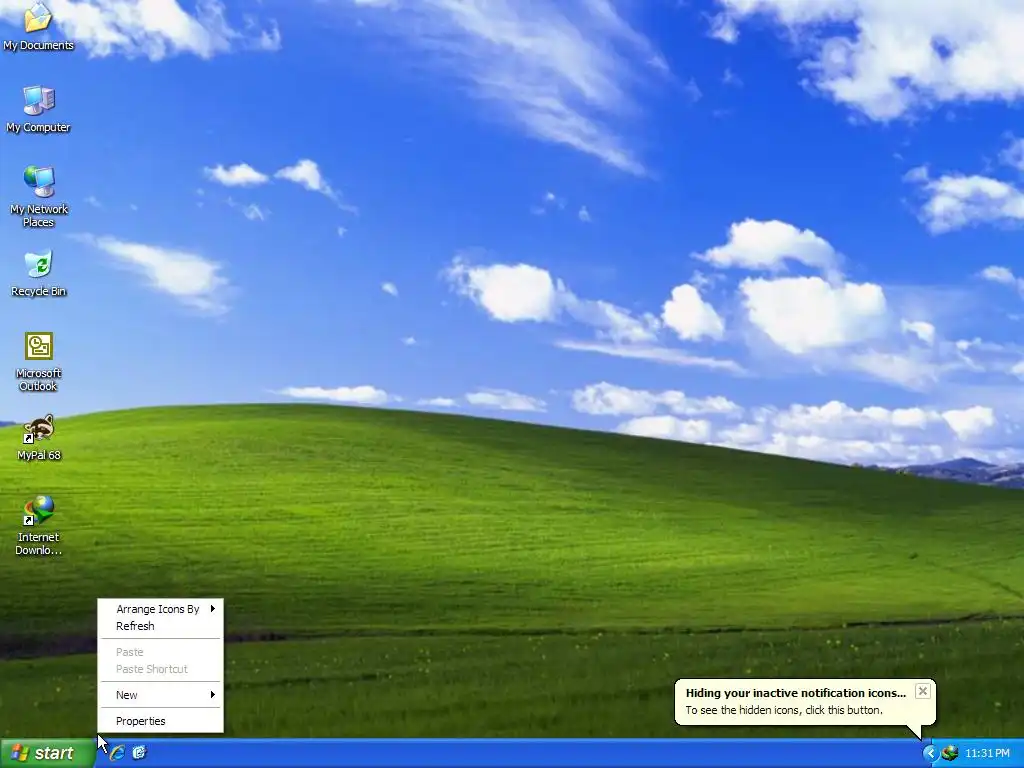
Task: Select the MyPal 68 browser shortcut
Action: pos(39,438)
